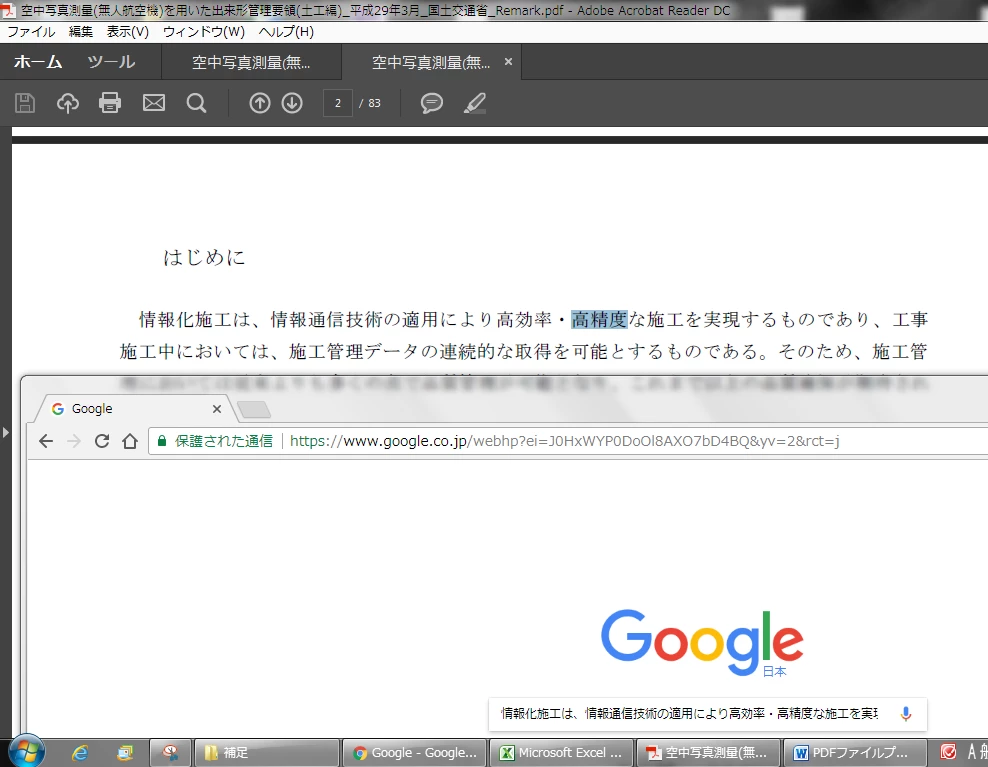
Task: Switch to Google Chrome taskbar button
Action: coord(414,753)
